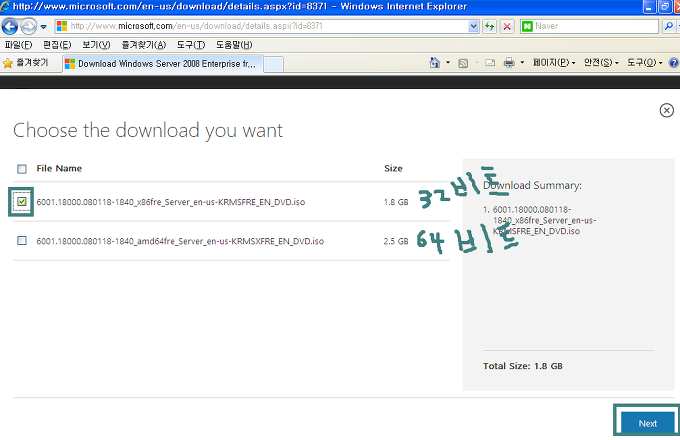Open the 보기(V) menu
680x440 pixels.
[x=96, y=45]
